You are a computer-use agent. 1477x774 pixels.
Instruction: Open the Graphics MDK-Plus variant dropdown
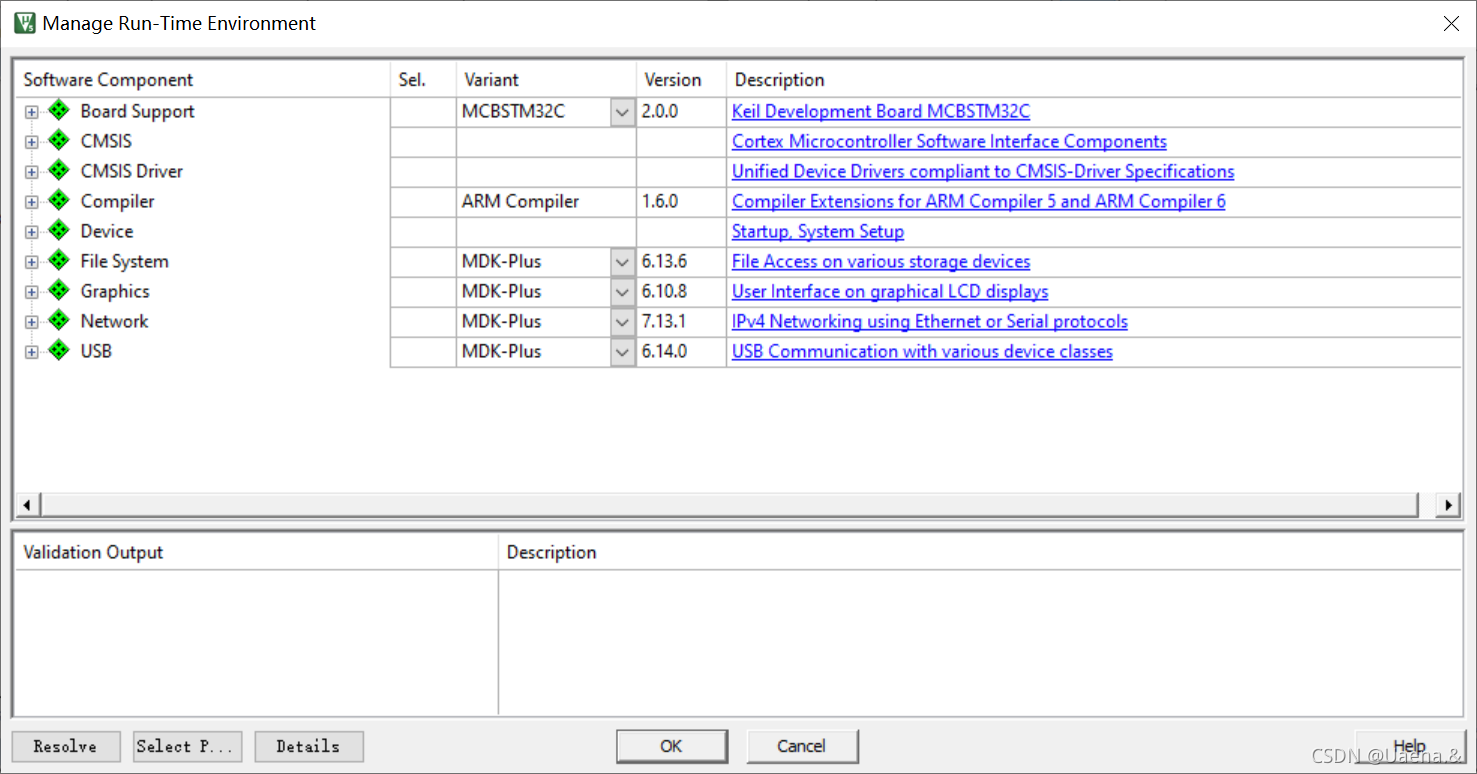[x=622, y=292]
